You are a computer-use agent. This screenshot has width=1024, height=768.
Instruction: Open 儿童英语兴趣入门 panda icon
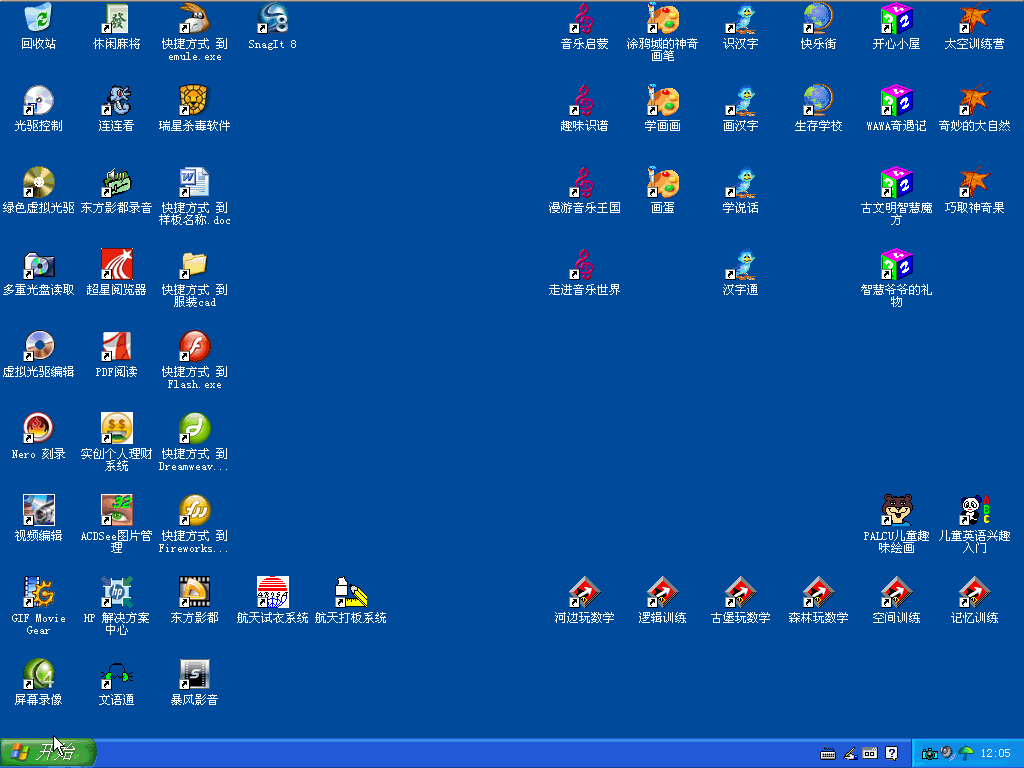(x=974, y=511)
